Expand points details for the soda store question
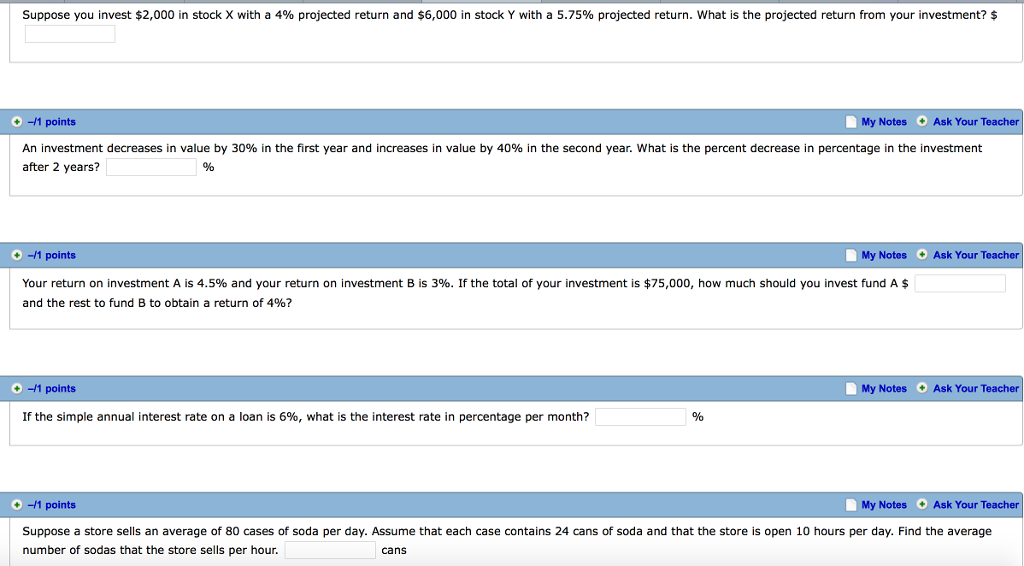The image size is (1024, 566). [x=17, y=505]
